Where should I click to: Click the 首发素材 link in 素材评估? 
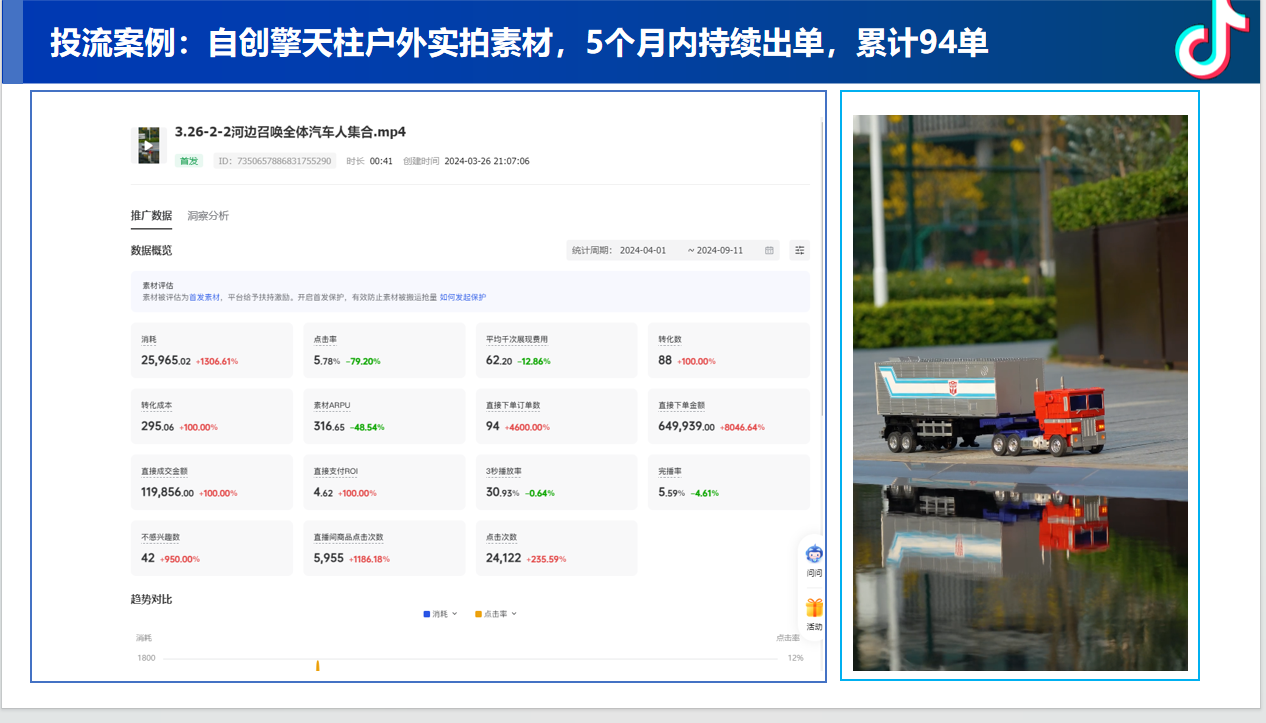coord(205,297)
